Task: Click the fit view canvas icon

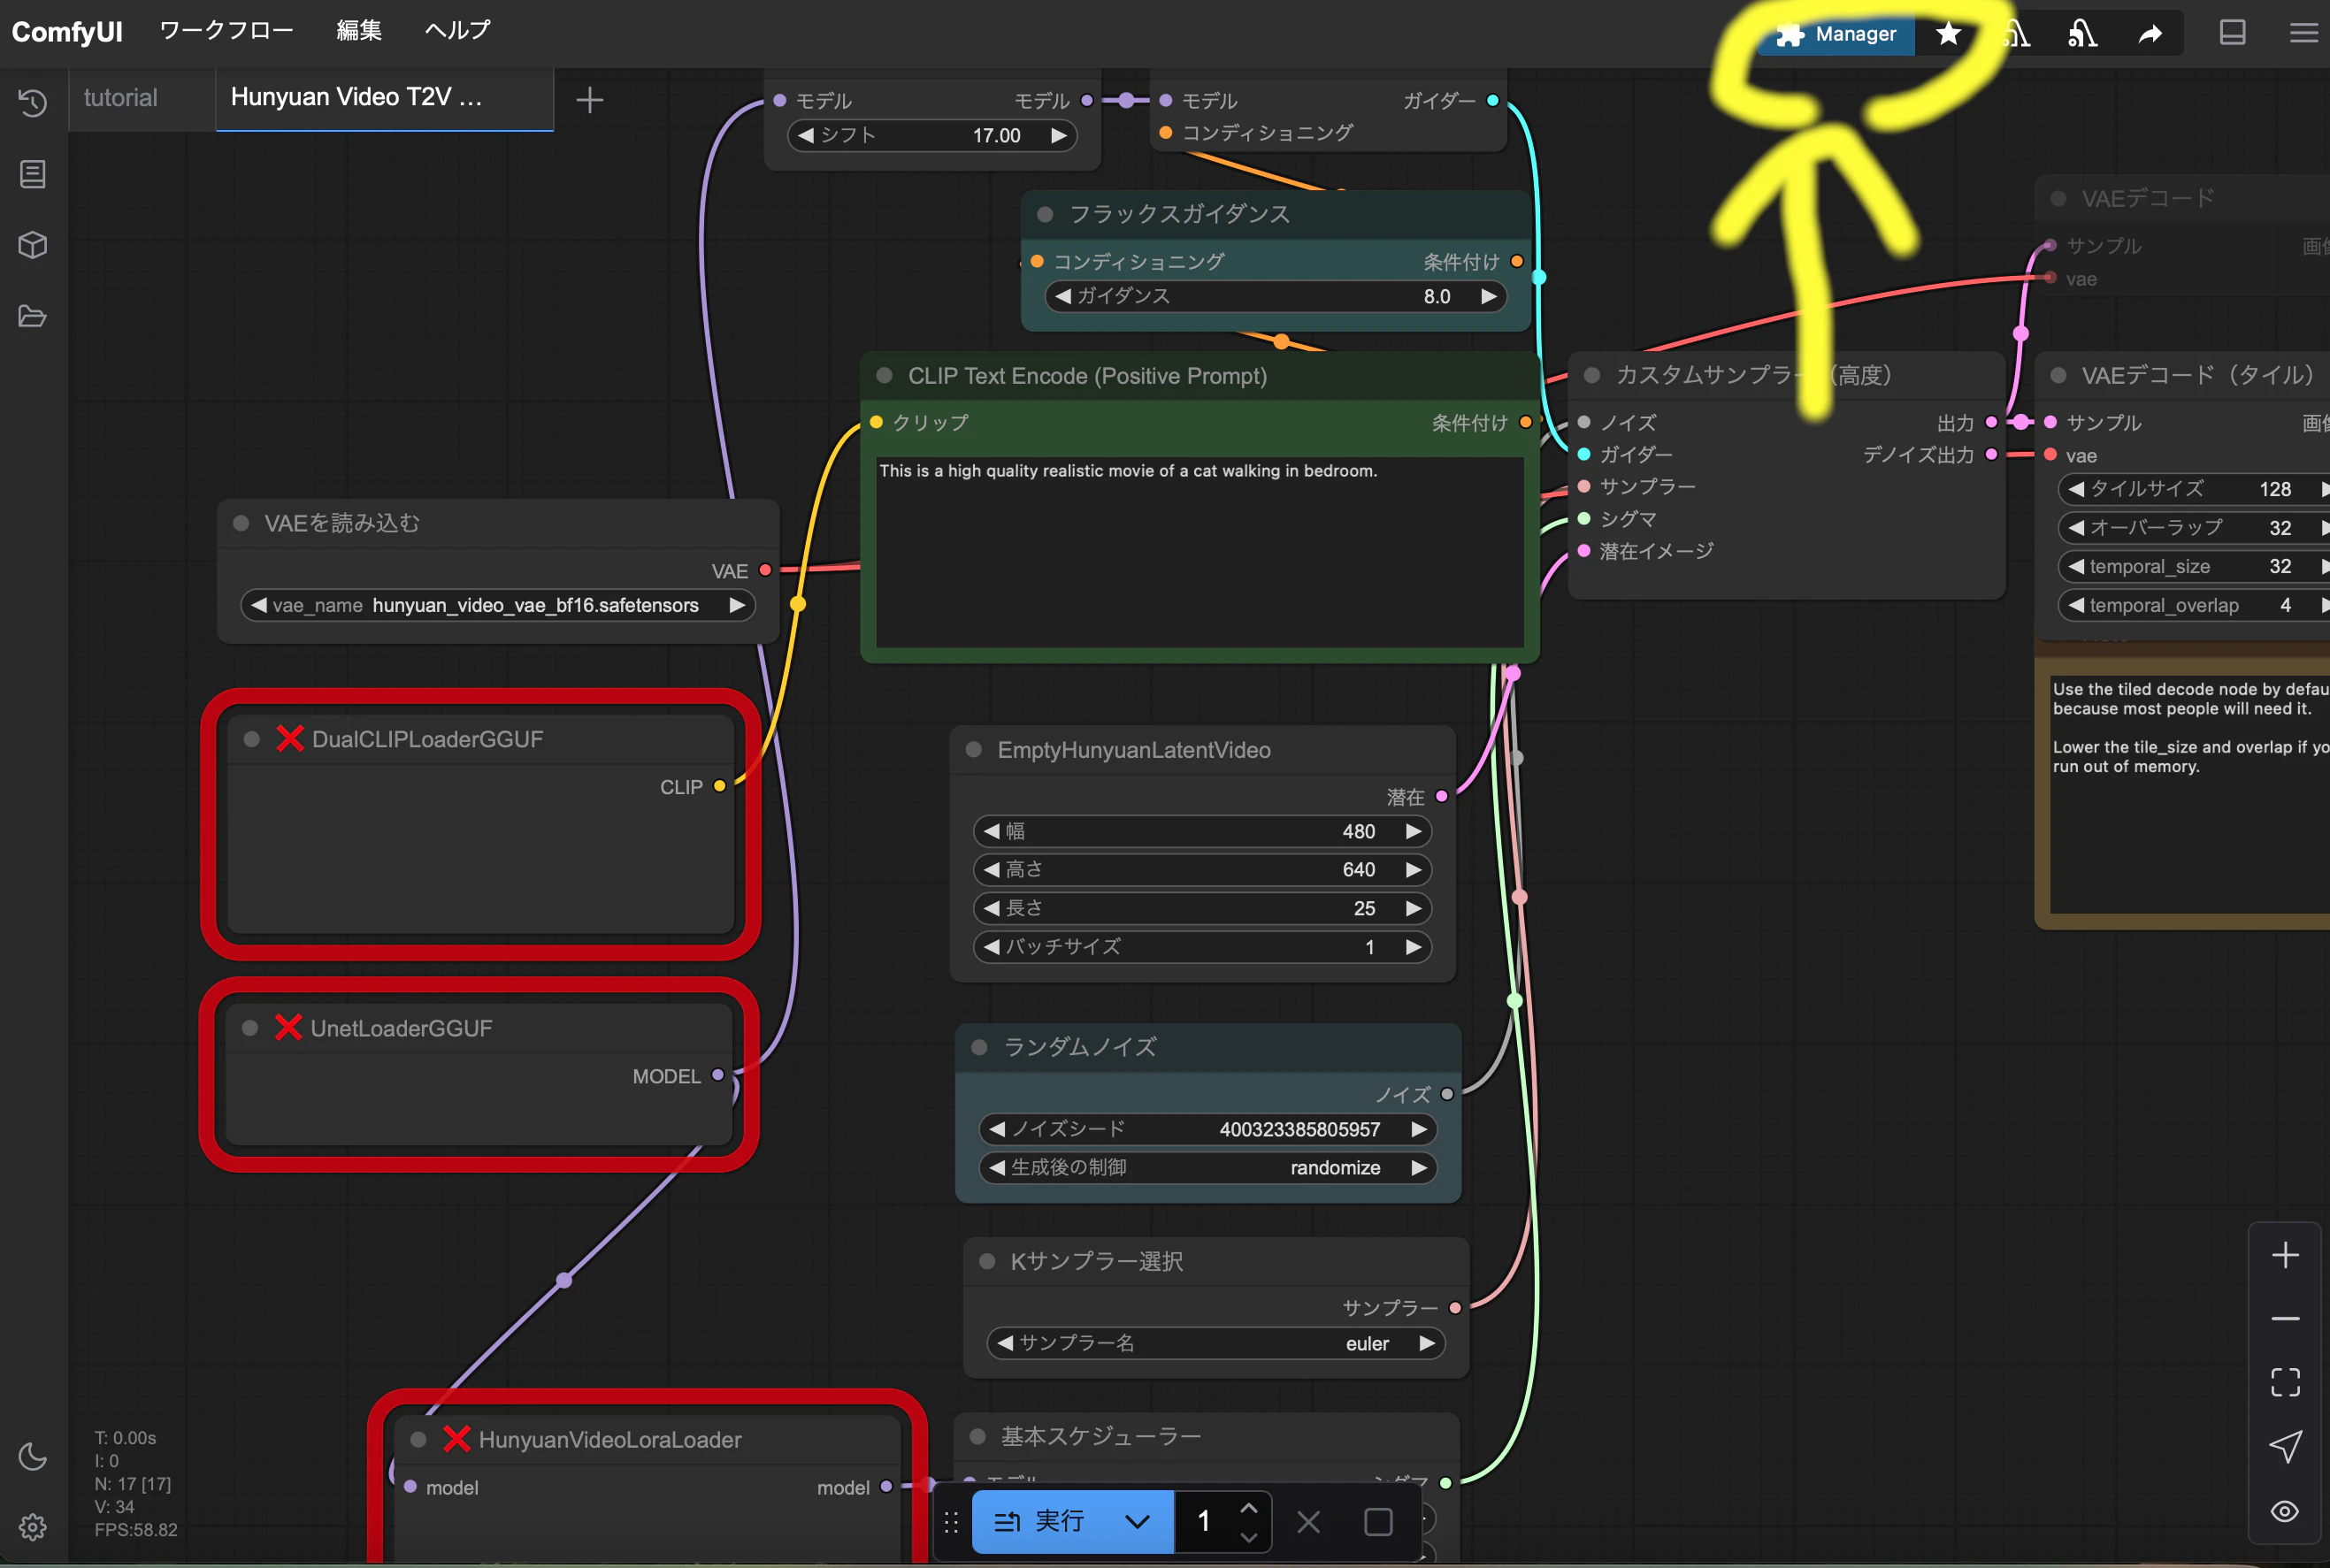Action: pyautogui.click(x=2285, y=1382)
